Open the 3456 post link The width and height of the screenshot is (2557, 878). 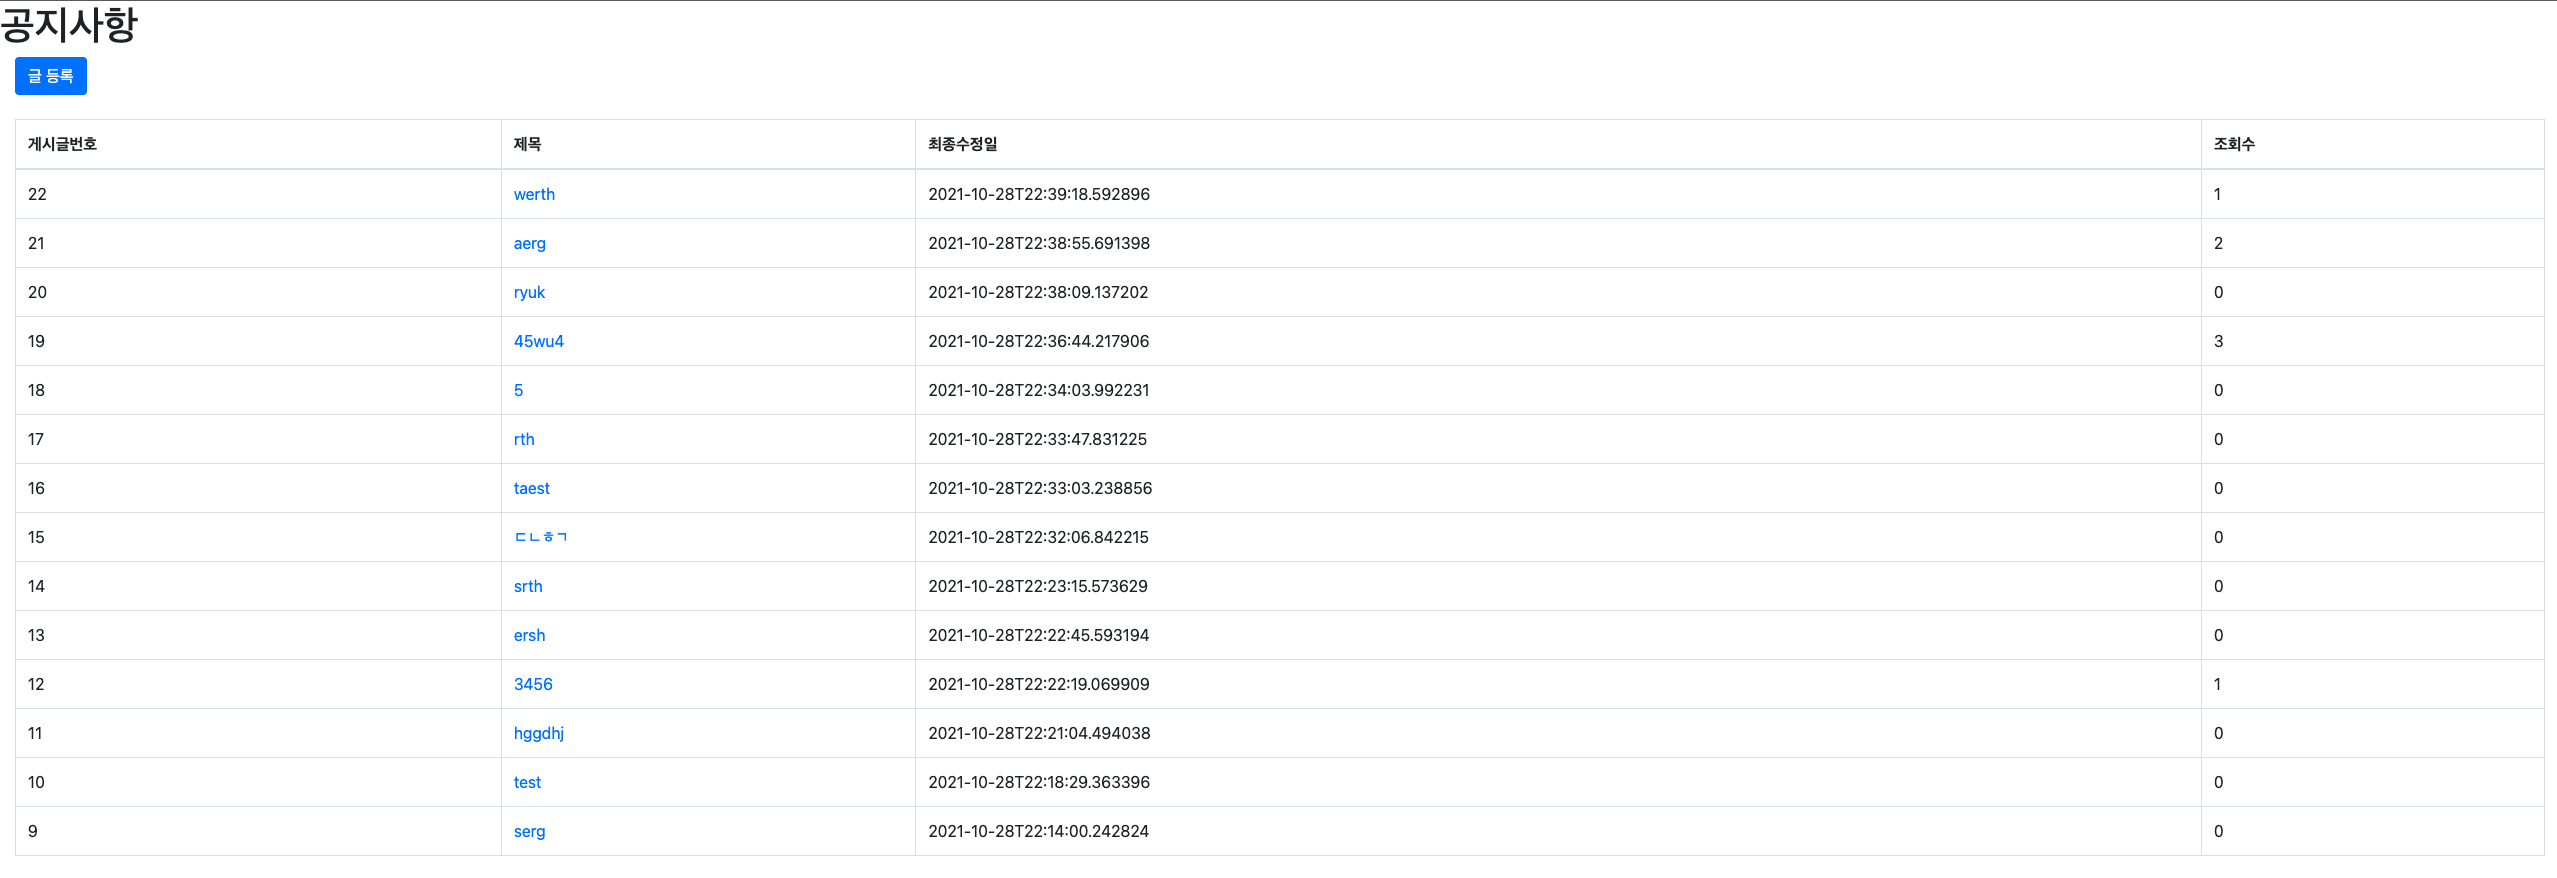point(533,684)
